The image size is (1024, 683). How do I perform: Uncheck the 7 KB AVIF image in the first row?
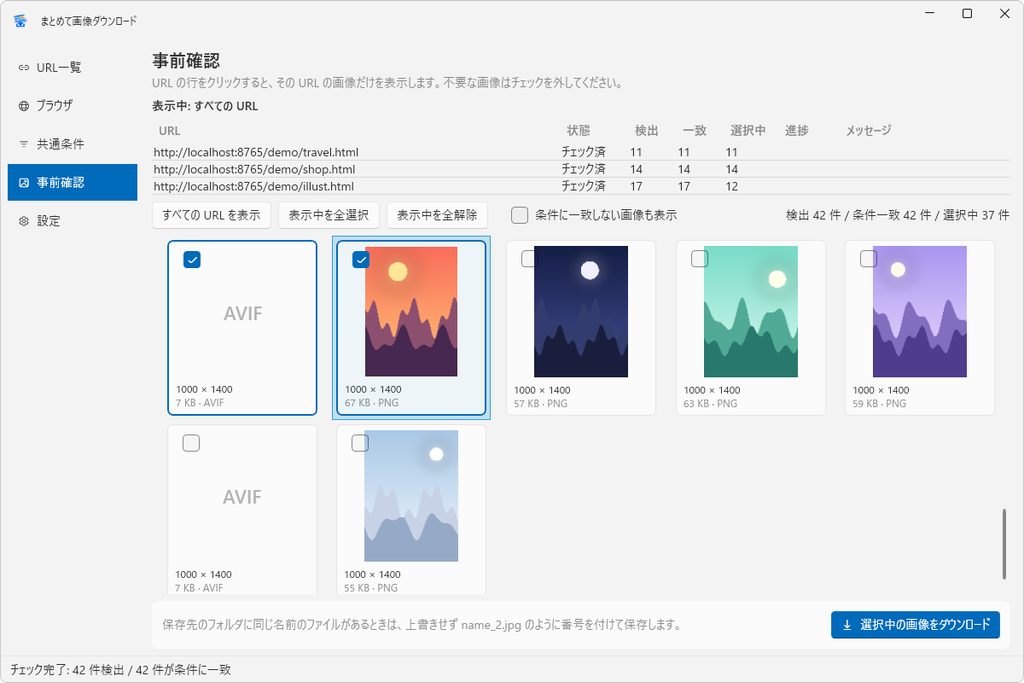[x=192, y=260]
